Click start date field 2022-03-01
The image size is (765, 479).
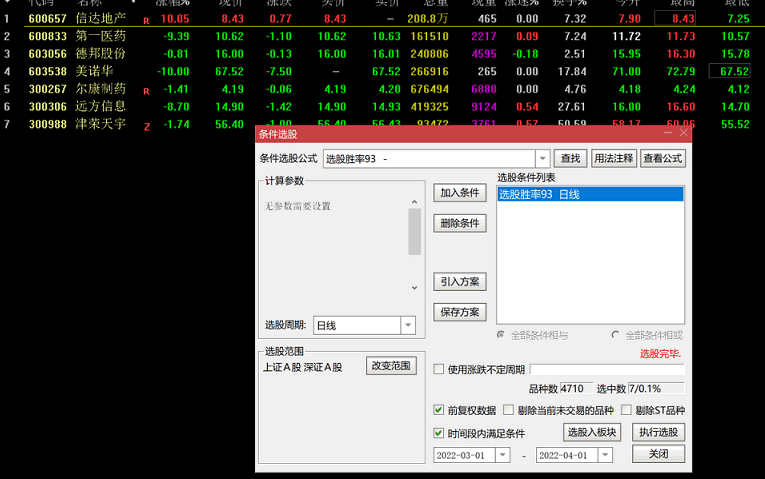point(464,455)
